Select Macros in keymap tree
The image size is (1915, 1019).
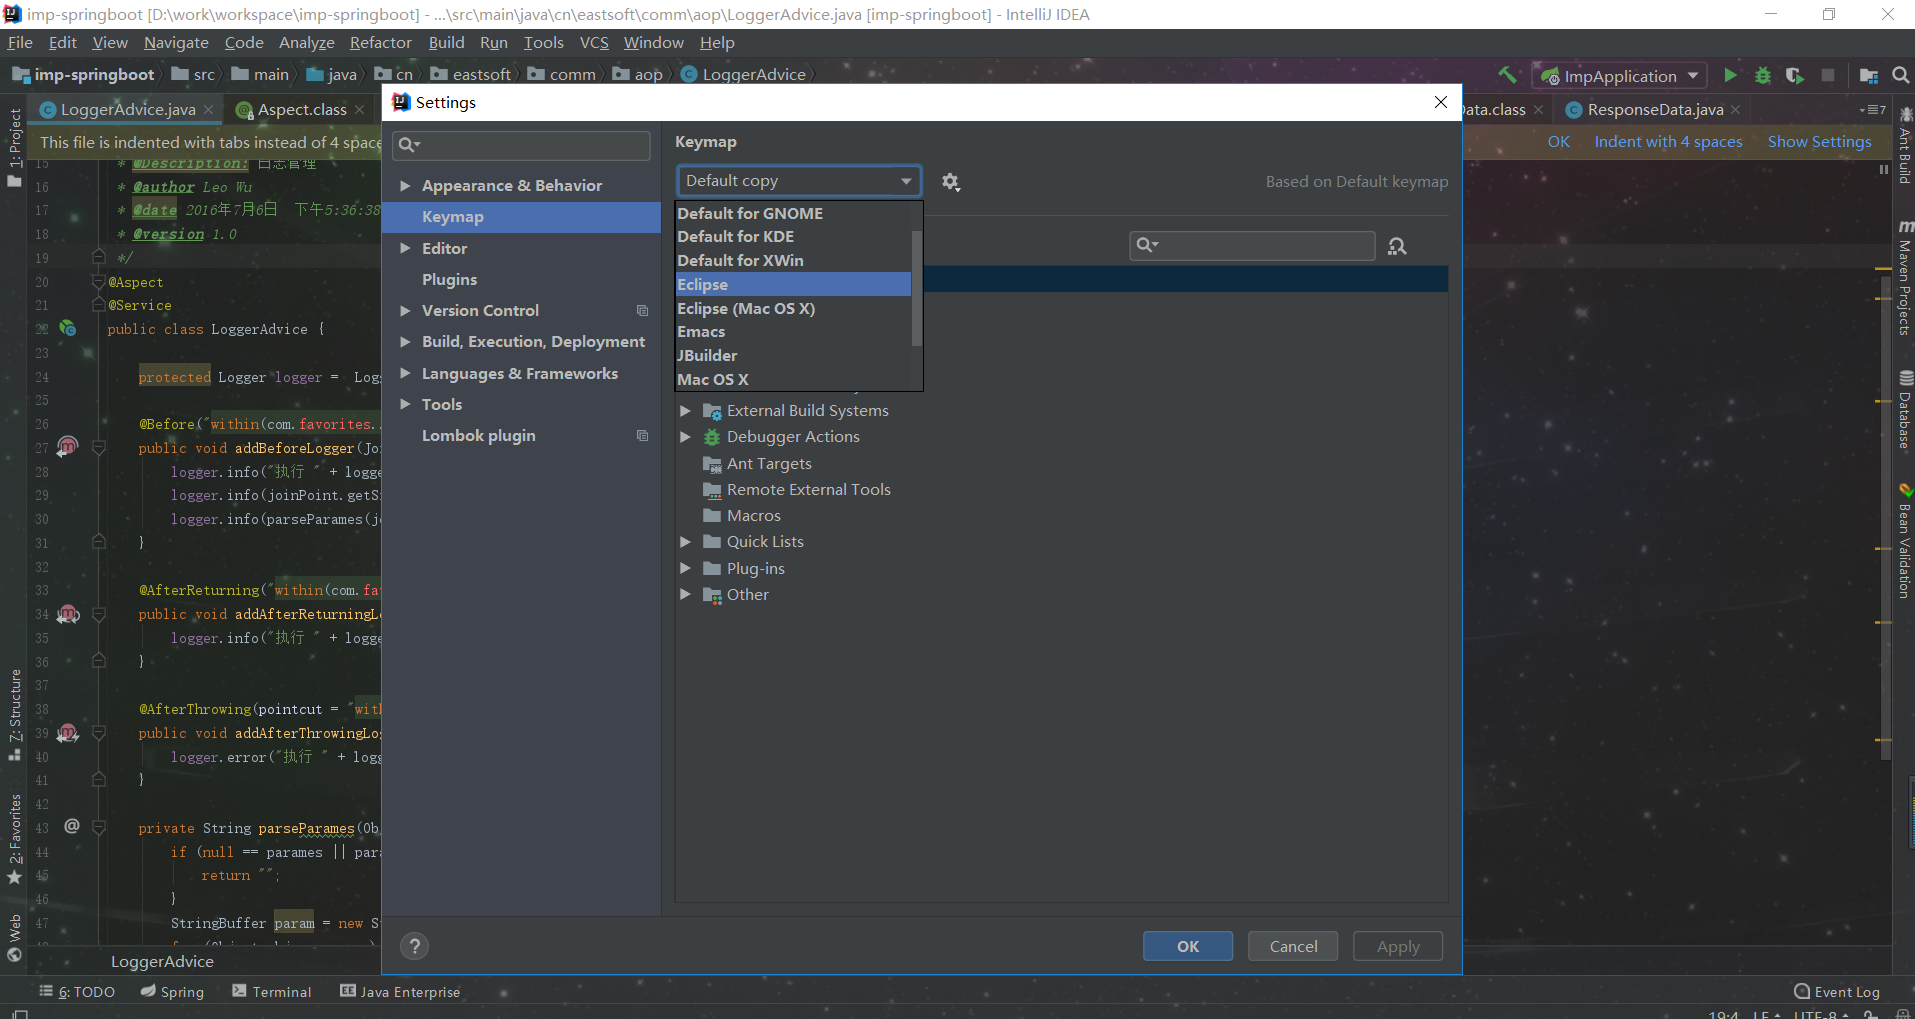[x=753, y=516]
